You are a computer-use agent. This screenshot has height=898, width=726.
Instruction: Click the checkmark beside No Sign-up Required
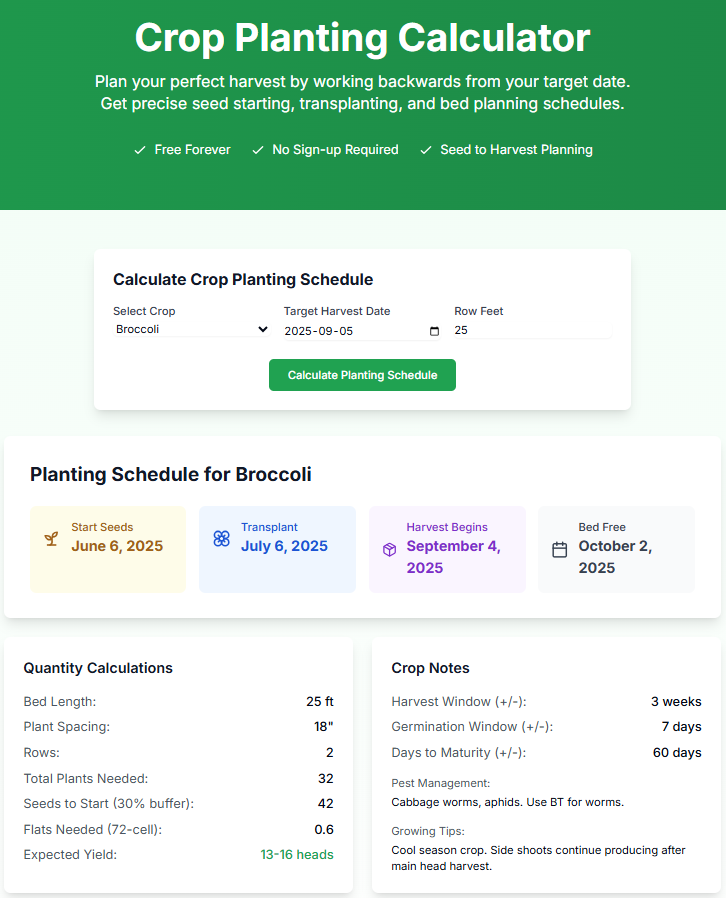point(258,150)
